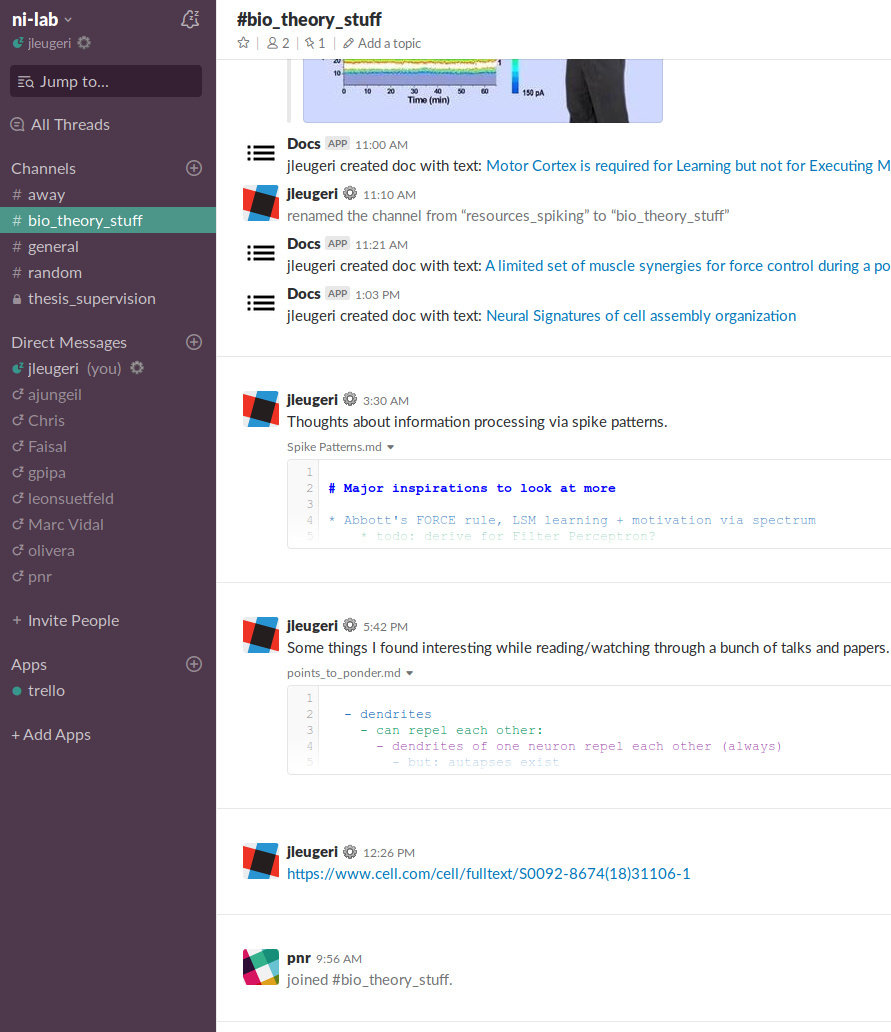Click Add a topic text

tap(390, 43)
